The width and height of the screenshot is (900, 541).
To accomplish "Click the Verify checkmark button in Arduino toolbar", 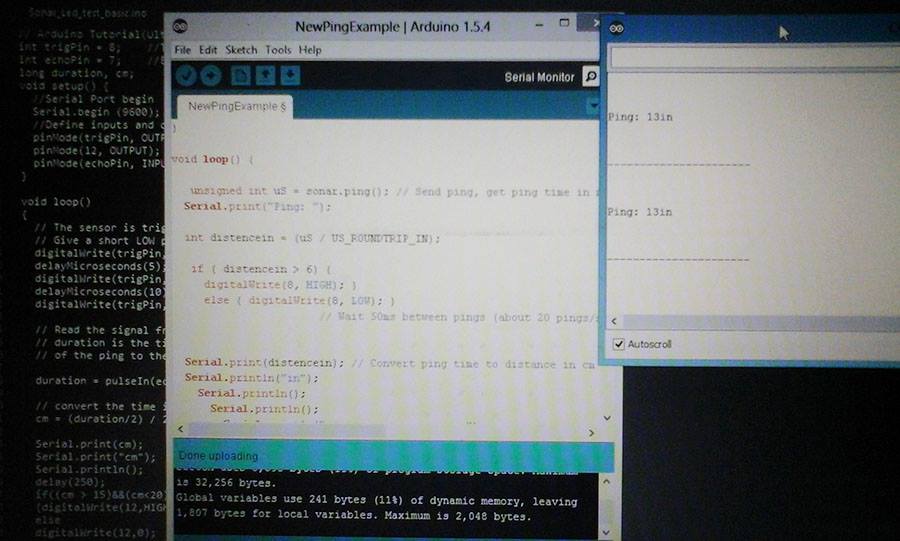I will click(x=186, y=75).
